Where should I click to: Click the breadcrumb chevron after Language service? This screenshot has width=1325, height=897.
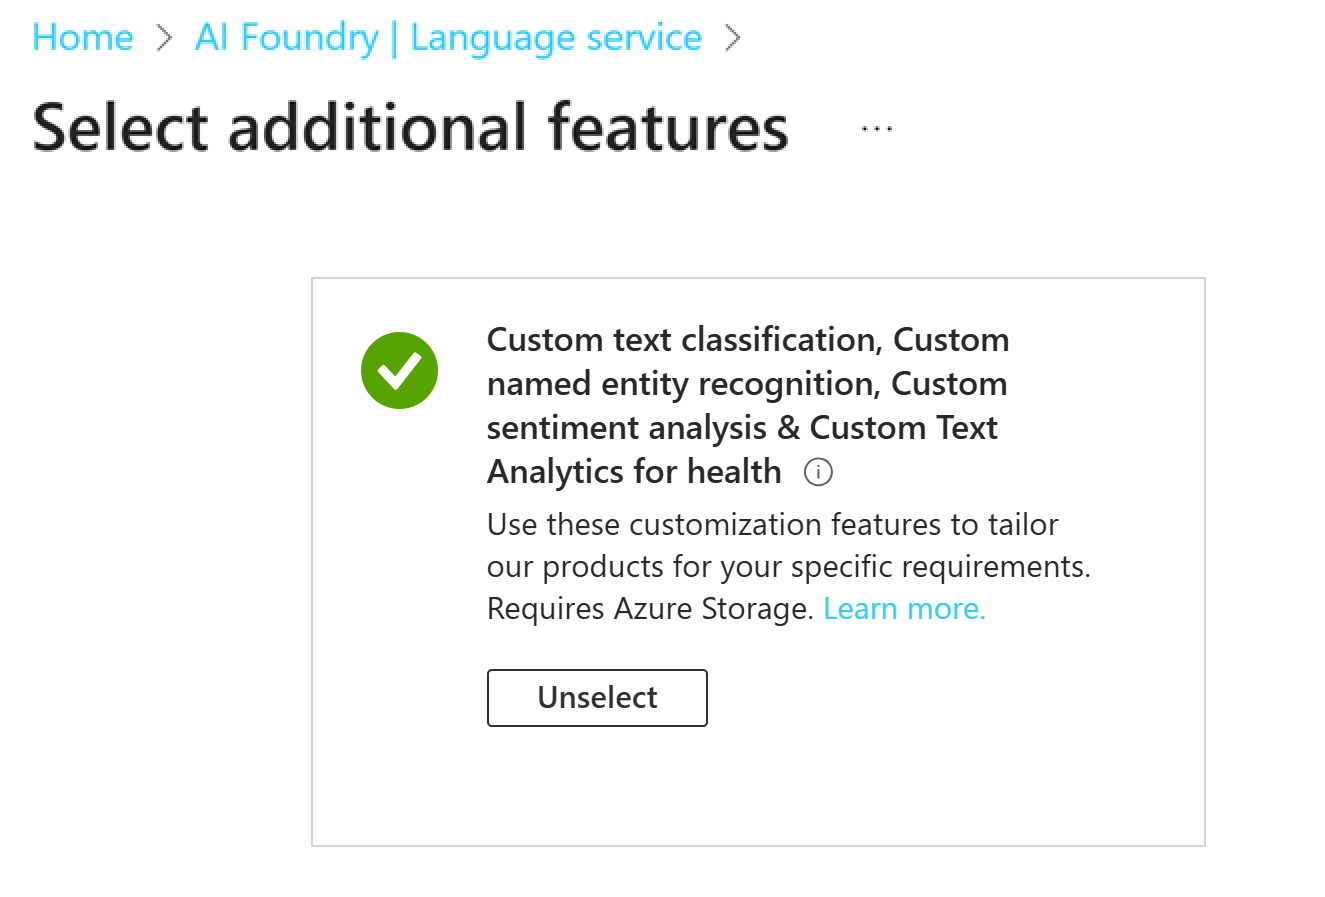pos(734,37)
